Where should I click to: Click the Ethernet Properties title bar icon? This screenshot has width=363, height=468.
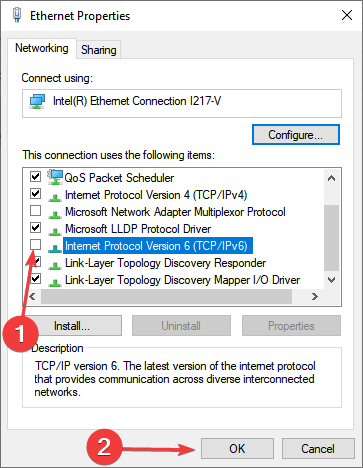click(x=17, y=15)
